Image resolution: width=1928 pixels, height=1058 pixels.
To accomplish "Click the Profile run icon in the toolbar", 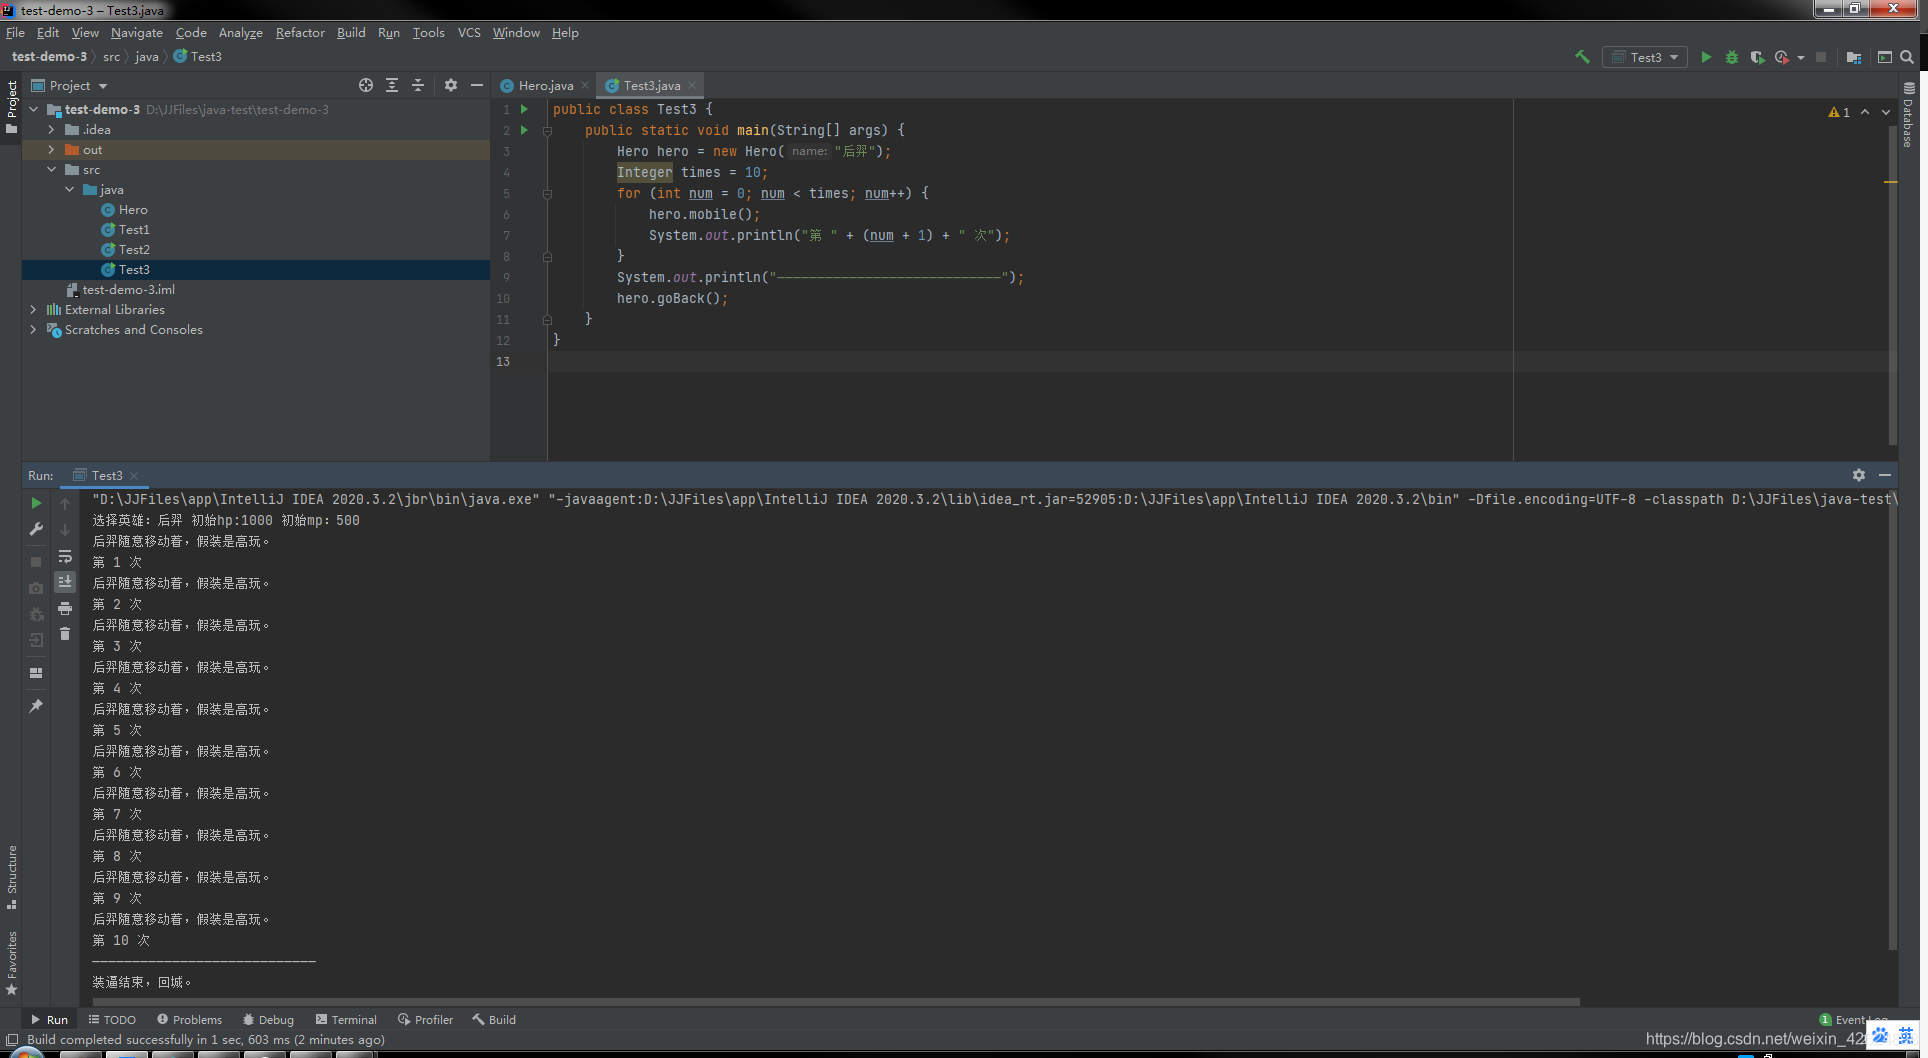I will [x=1781, y=57].
